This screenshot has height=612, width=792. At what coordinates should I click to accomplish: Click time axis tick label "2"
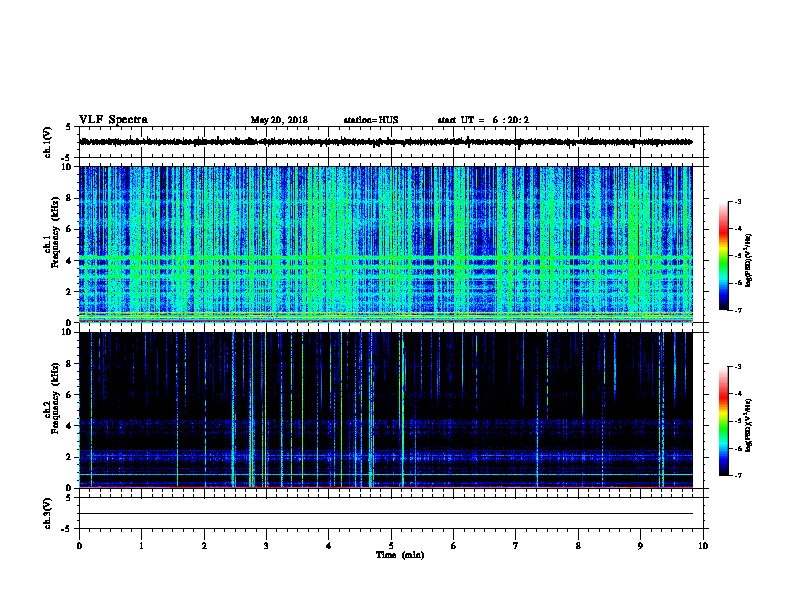point(204,546)
